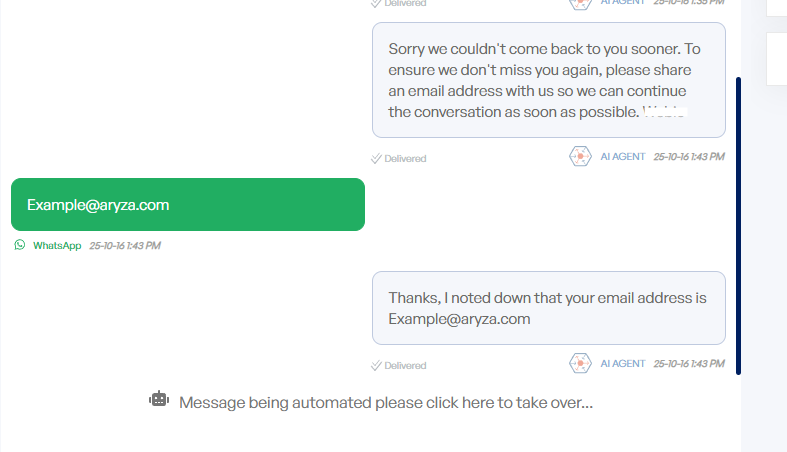Select the "Sorry we couldn't come back" message bubble

pyautogui.click(x=548, y=80)
